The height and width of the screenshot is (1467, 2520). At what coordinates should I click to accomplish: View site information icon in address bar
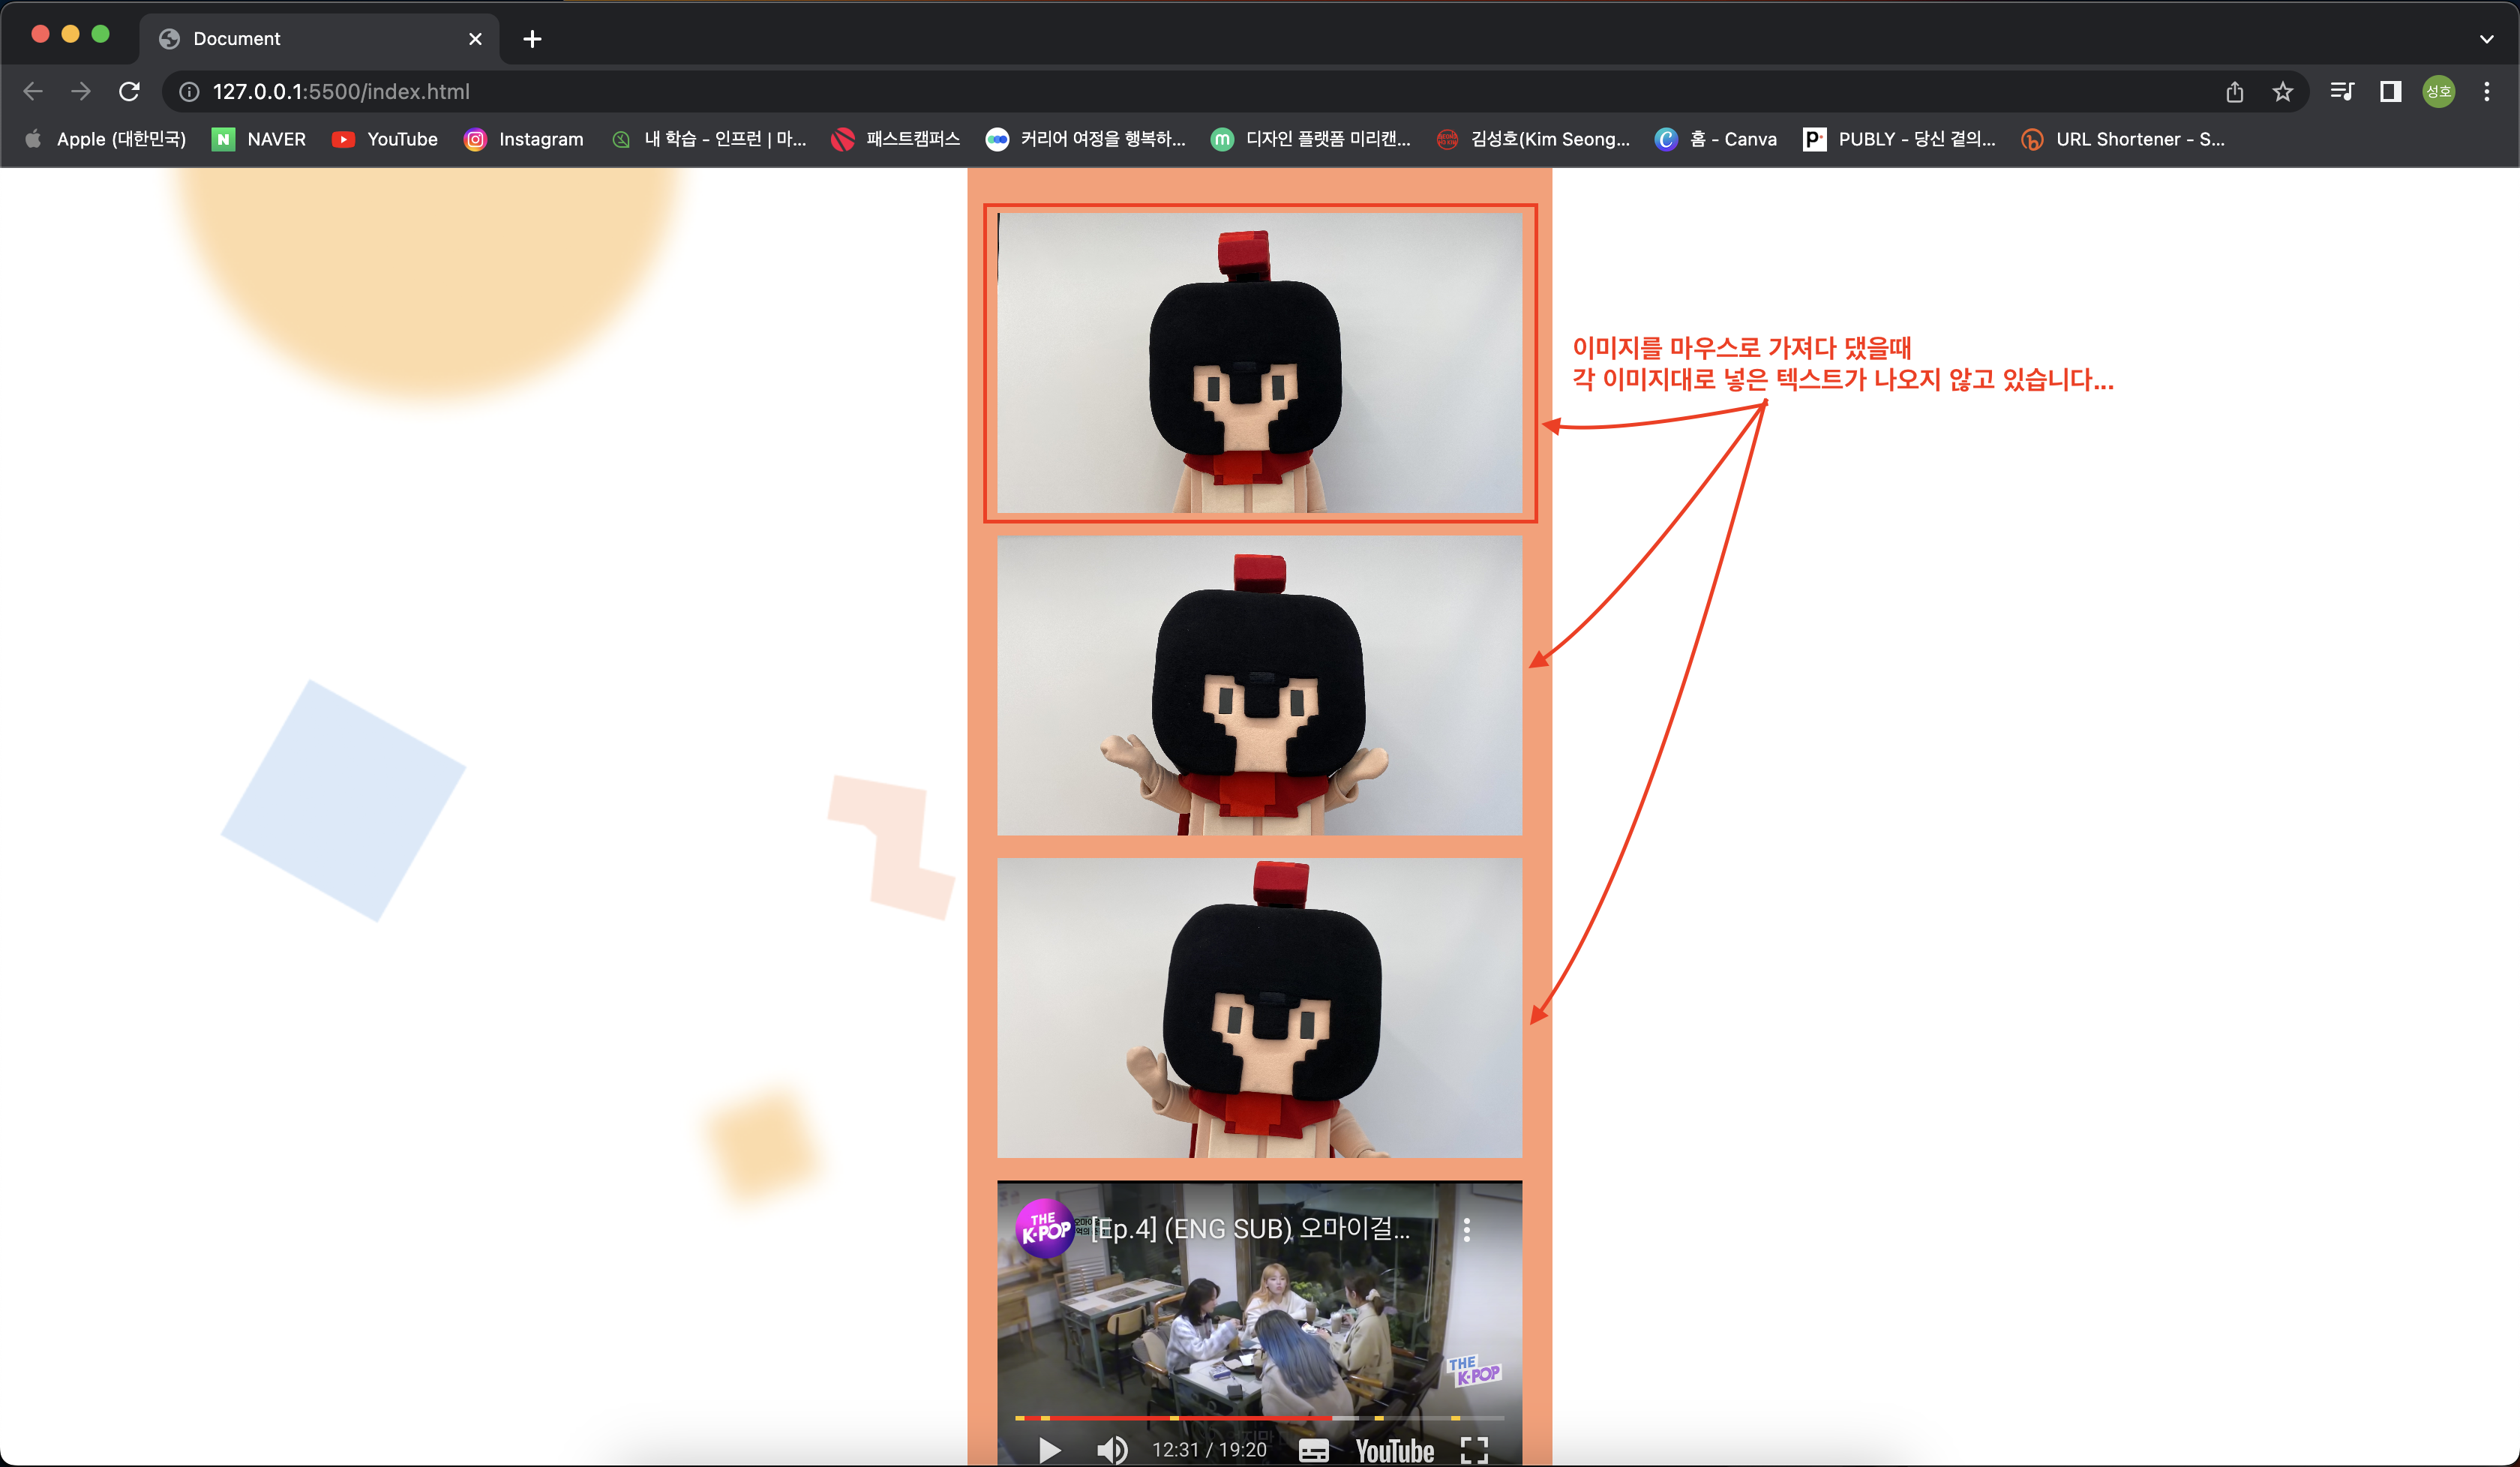pyautogui.click(x=188, y=92)
